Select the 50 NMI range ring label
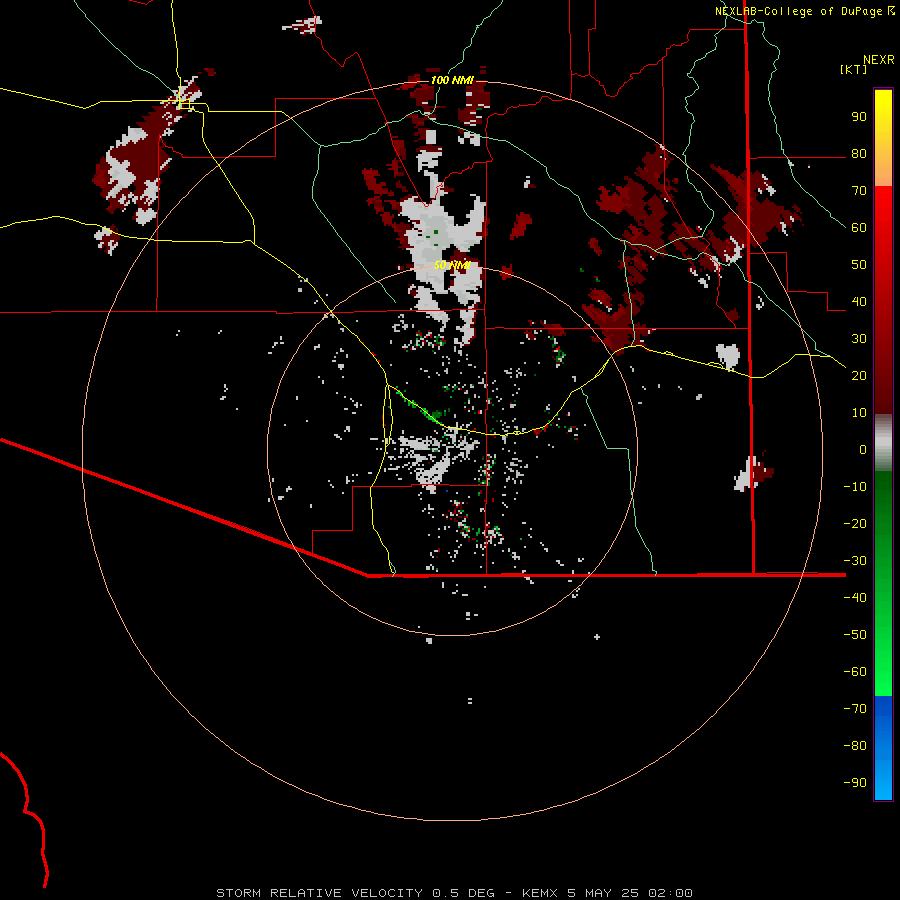Screen dimensions: 900x900 click(x=452, y=265)
